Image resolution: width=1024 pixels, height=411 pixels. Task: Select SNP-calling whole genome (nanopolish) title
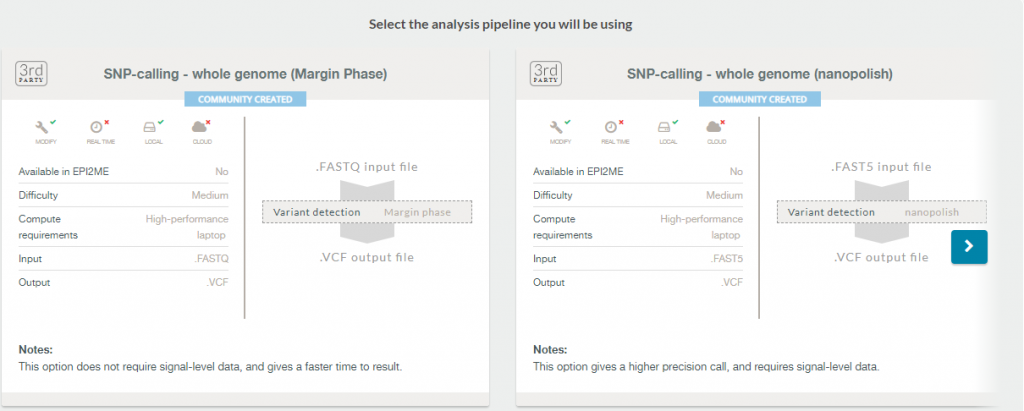pyautogui.click(x=760, y=74)
